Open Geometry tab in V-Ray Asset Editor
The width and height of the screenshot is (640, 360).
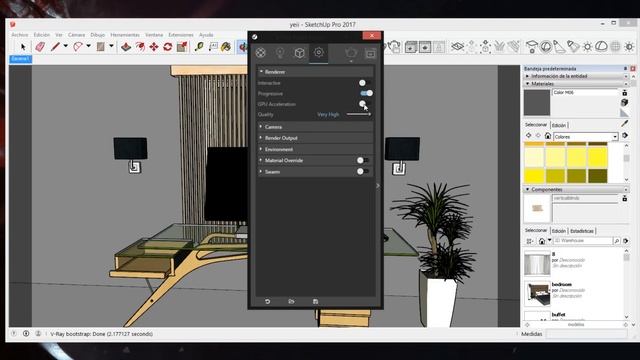click(300, 53)
